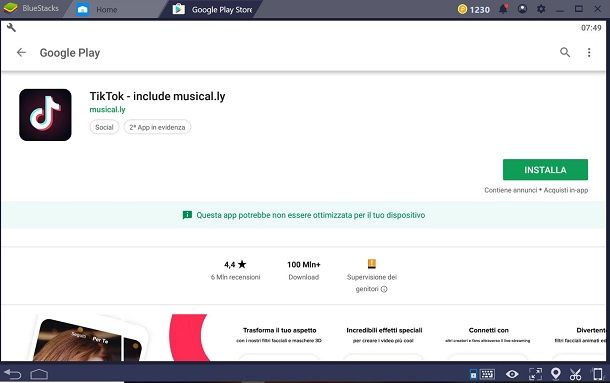610x383 pixels.
Task: Click the BlueStacks account profile icon
Action: coord(522,9)
